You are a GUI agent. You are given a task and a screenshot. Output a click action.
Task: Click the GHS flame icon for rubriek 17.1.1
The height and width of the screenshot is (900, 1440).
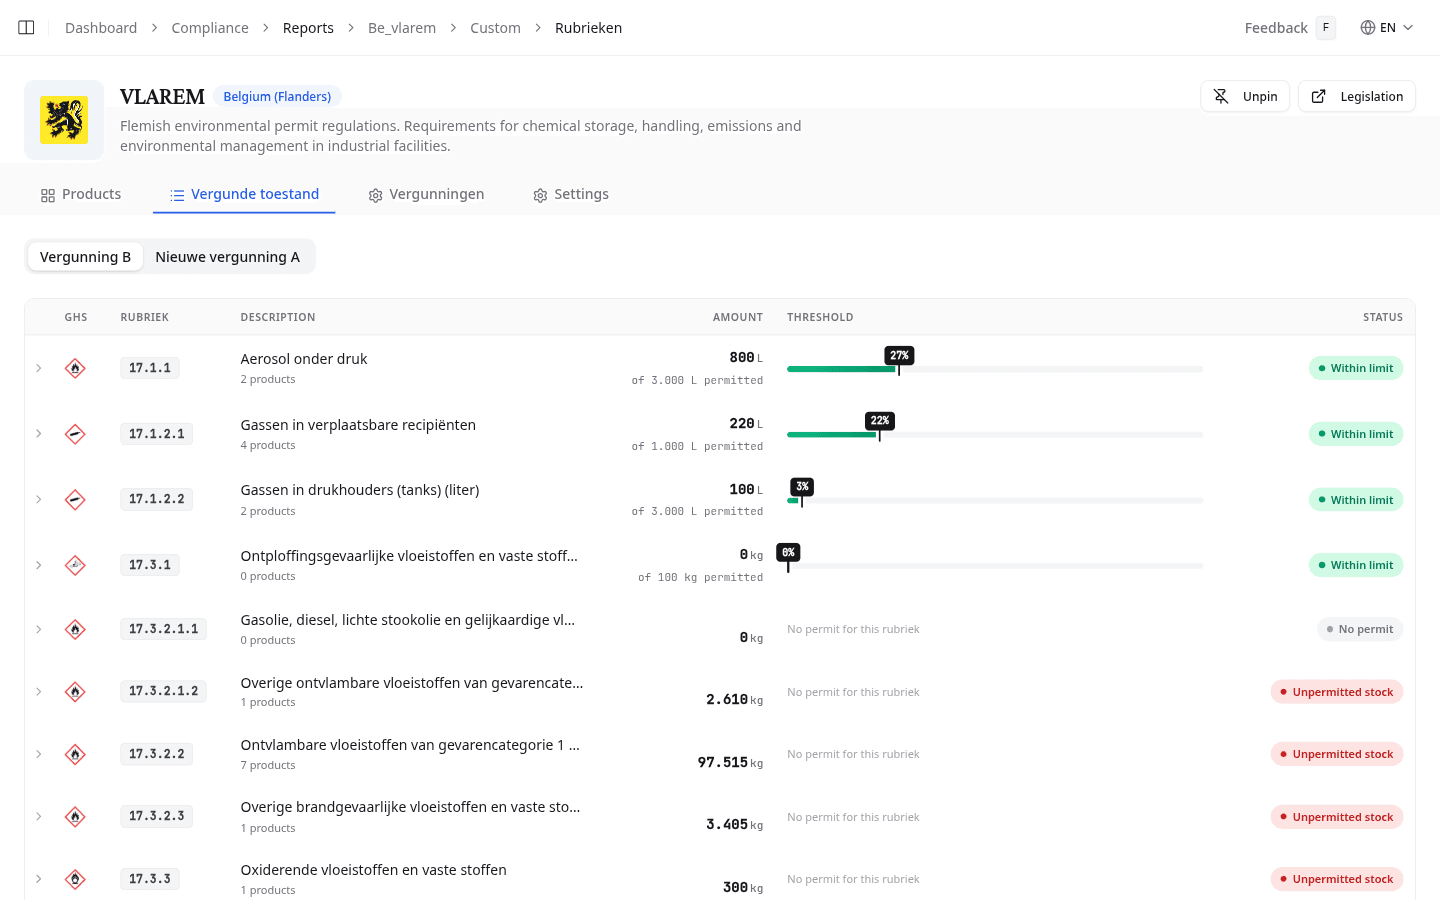(x=75, y=368)
